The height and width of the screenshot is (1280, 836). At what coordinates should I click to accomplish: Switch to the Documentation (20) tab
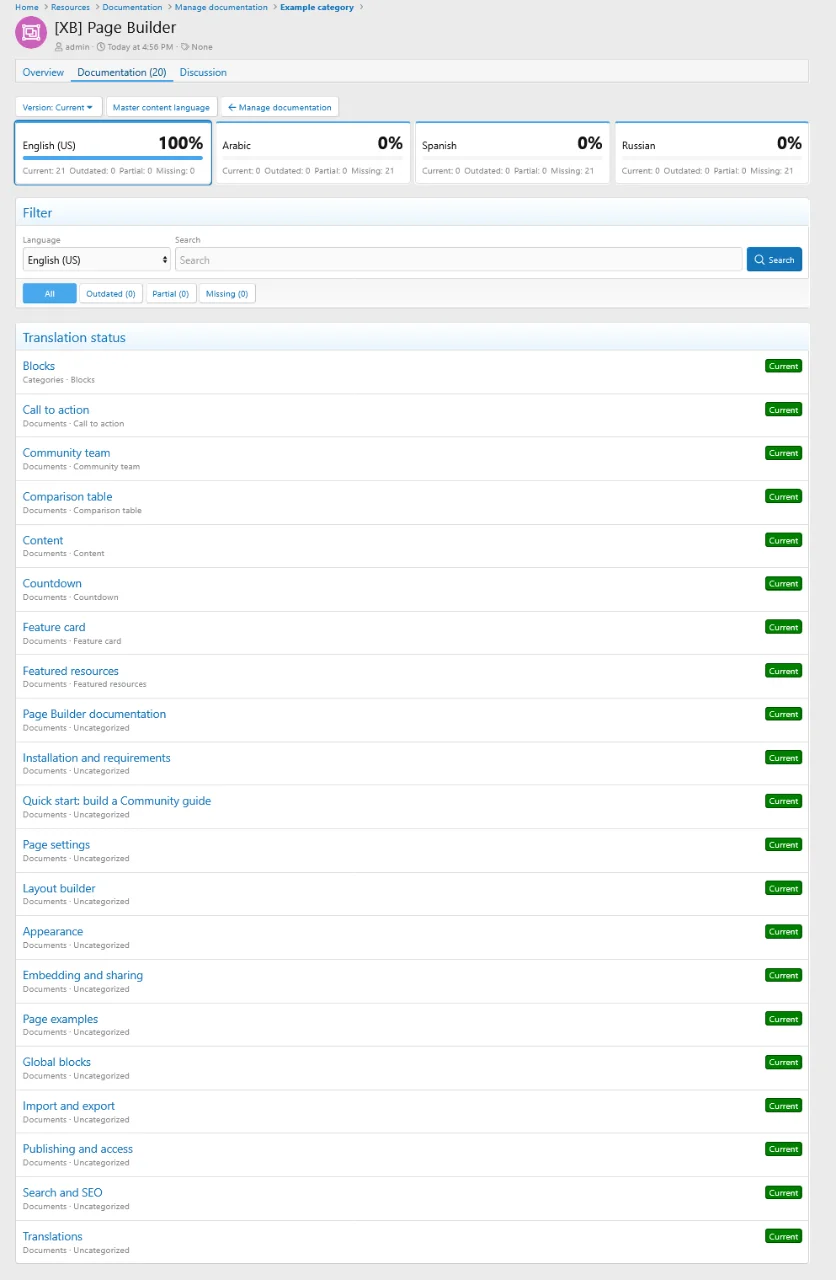click(122, 72)
